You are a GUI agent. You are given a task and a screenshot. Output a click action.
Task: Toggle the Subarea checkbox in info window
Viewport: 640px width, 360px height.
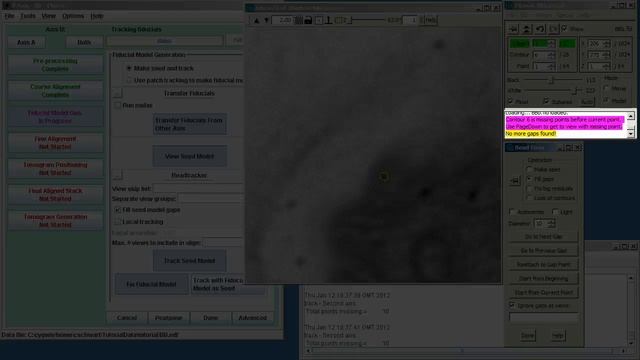(x=546, y=101)
